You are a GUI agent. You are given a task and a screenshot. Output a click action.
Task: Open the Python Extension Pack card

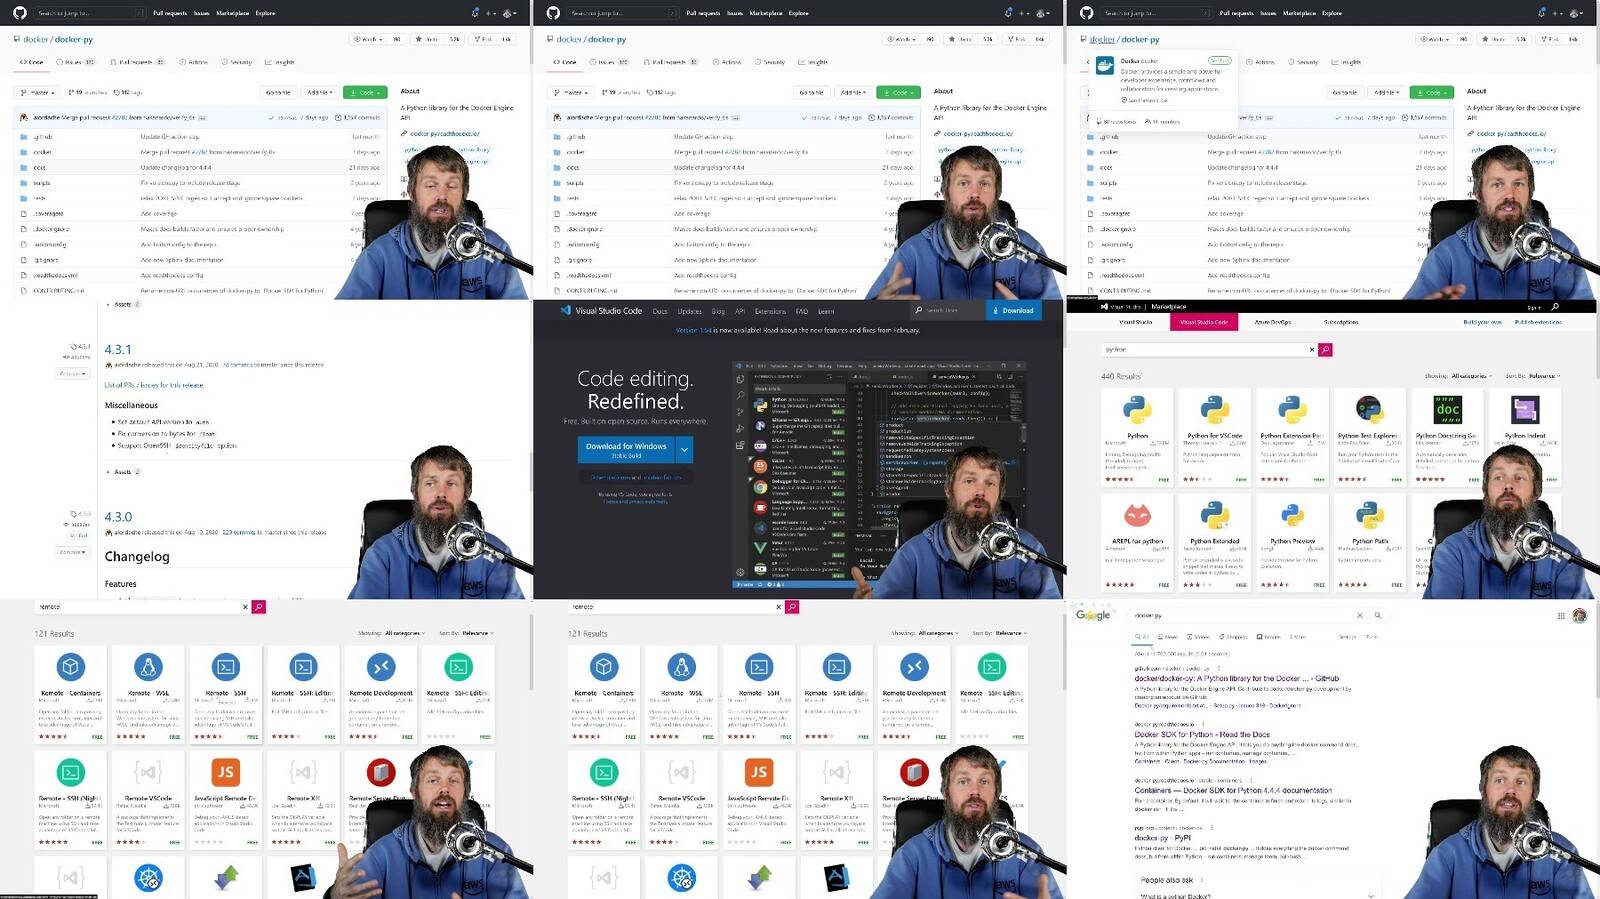tap(1292, 437)
